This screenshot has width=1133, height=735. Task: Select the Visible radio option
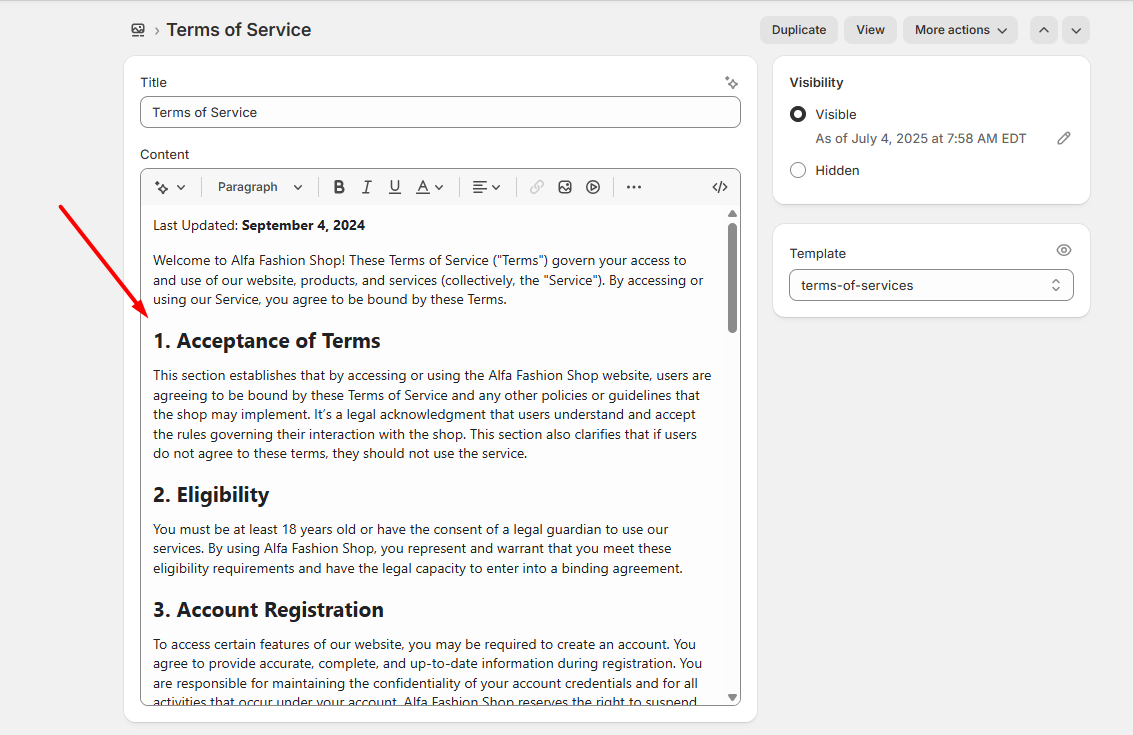[798, 114]
